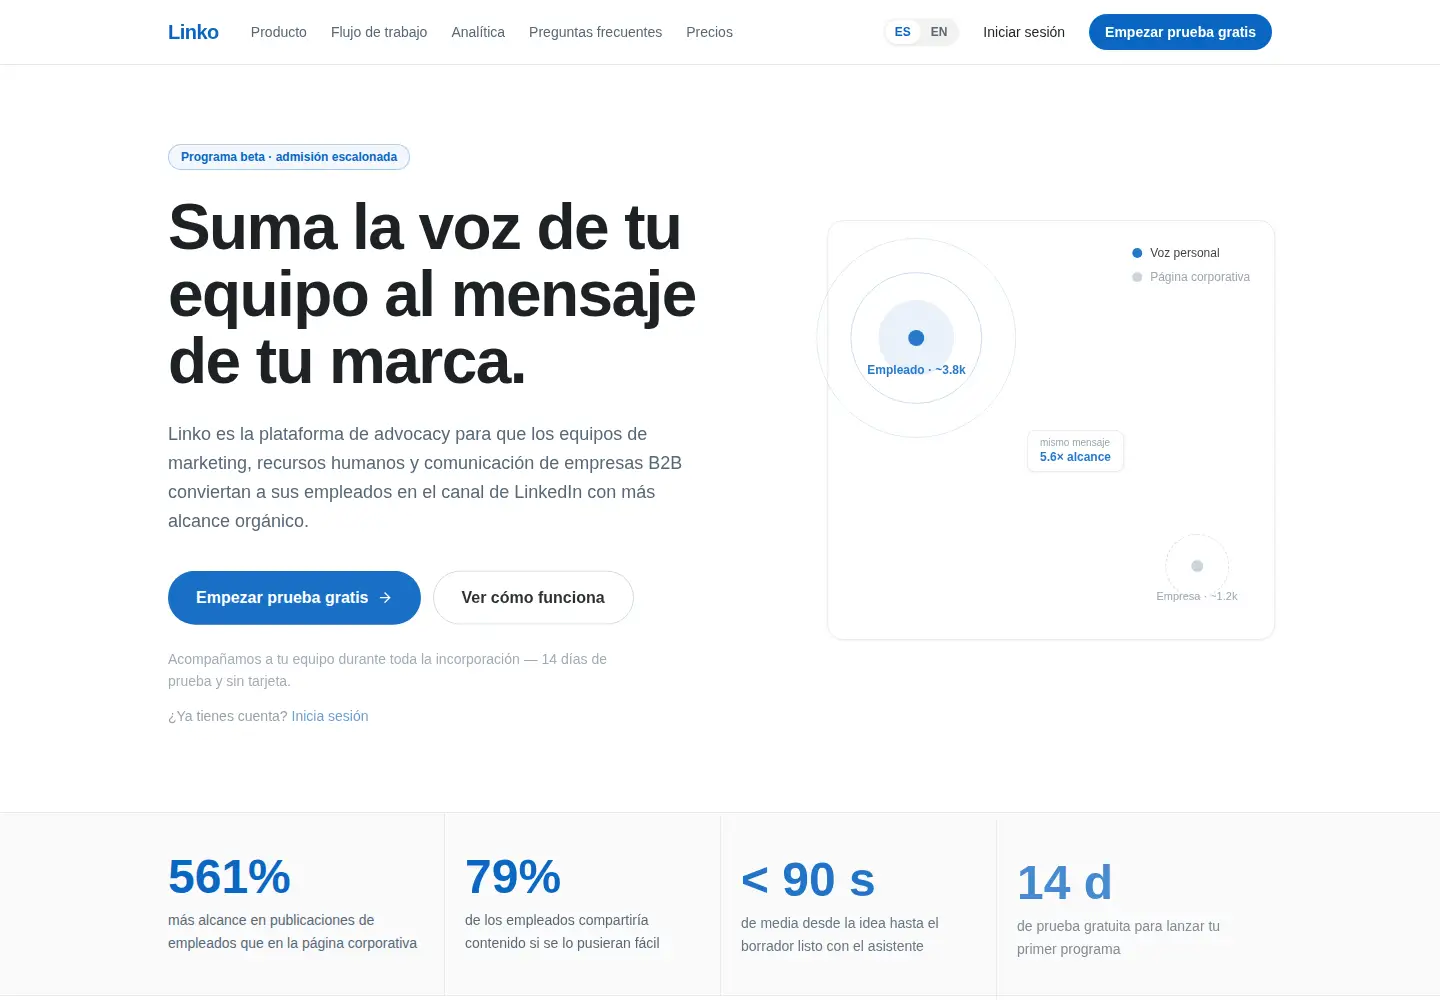
Task: Switch language to EN
Action: pos(939,32)
